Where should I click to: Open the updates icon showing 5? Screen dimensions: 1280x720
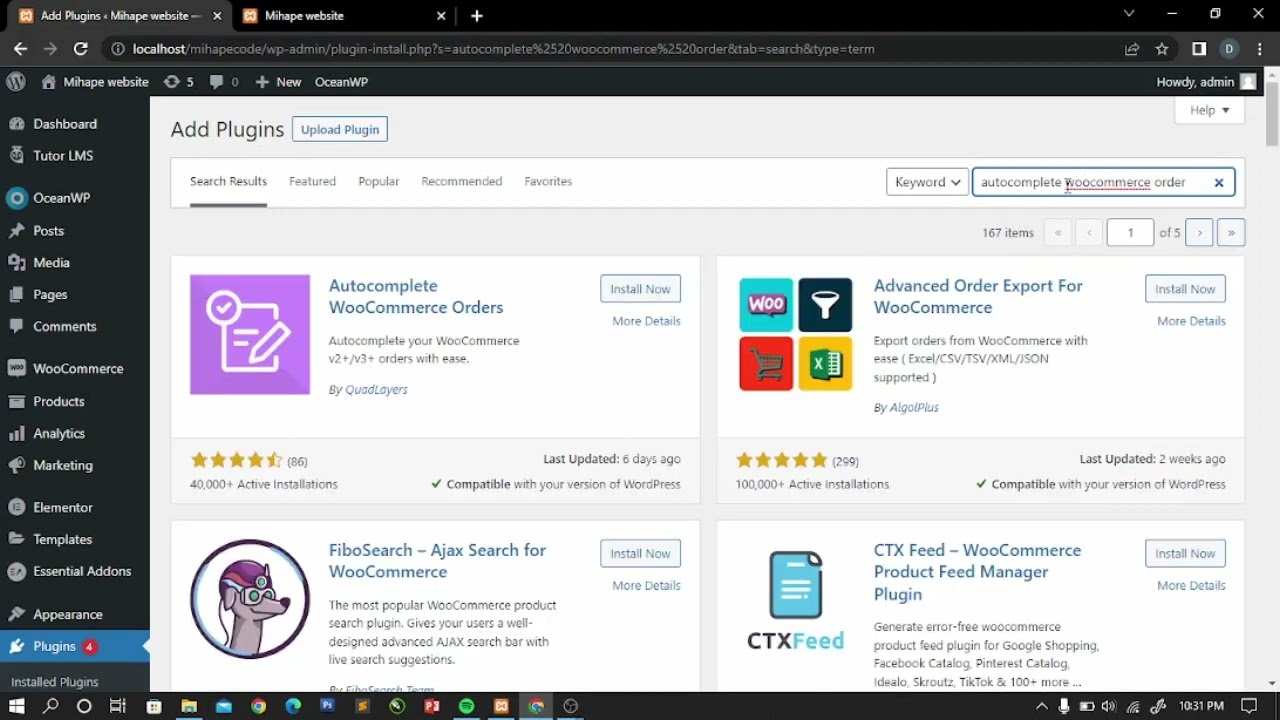pyautogui.click(x=178, y=82)
